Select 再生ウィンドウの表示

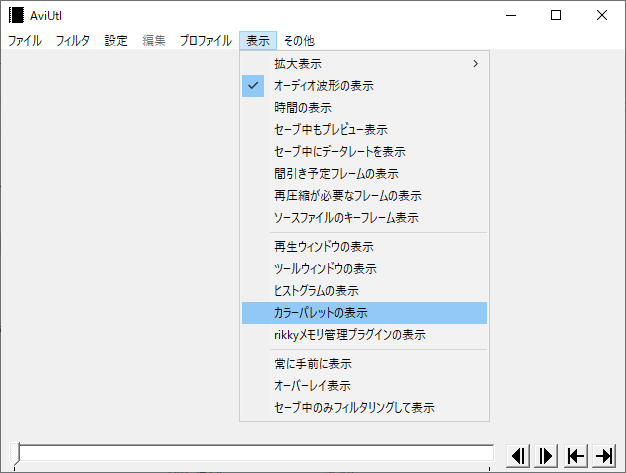[x=365, y=247]
